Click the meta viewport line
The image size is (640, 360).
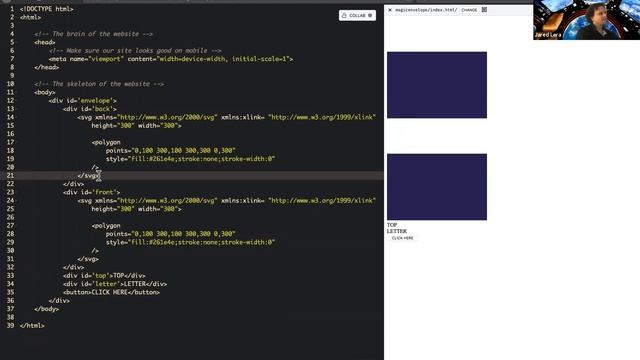(171, 59)
